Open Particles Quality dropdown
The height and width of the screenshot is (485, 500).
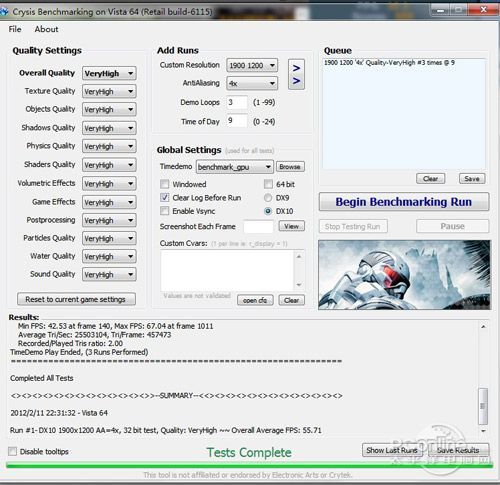pos(109,238)
